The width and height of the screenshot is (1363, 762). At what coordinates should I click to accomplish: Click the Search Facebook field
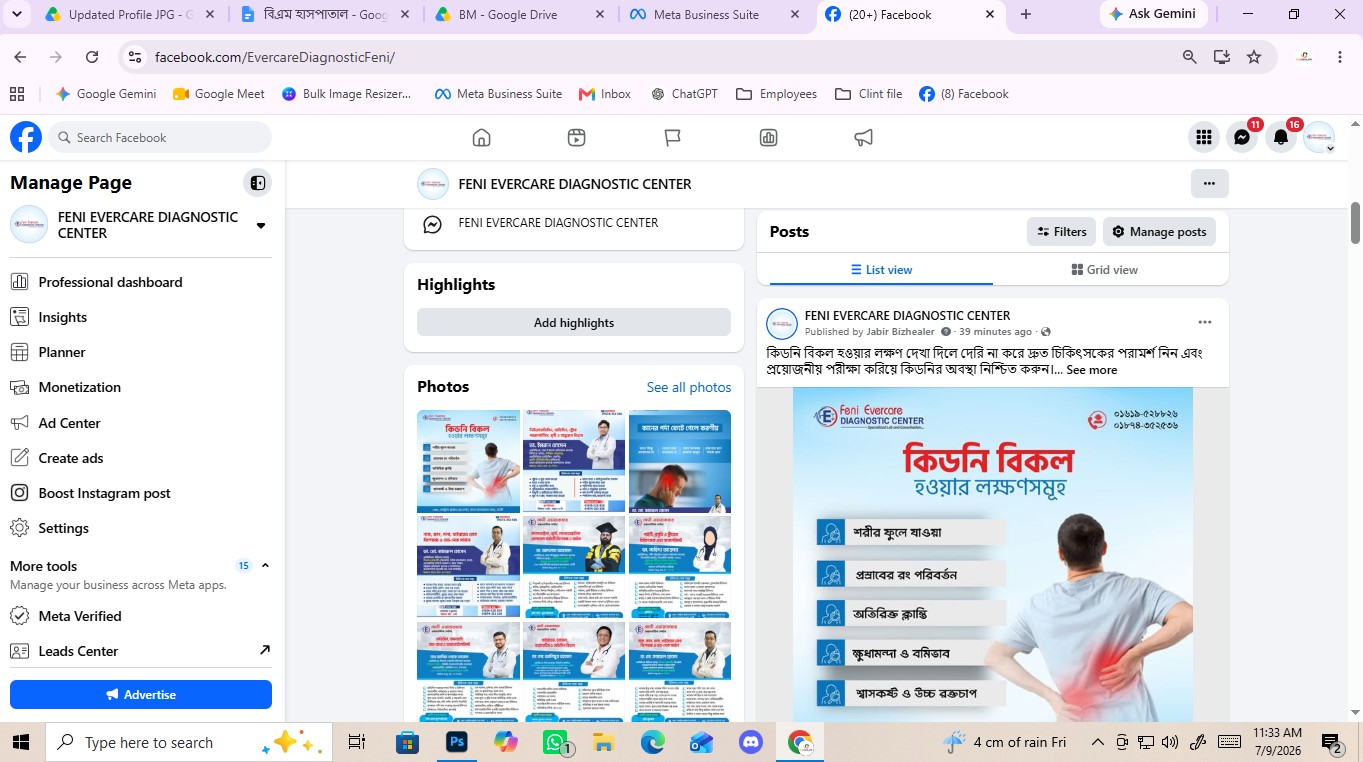pos(160,137)
